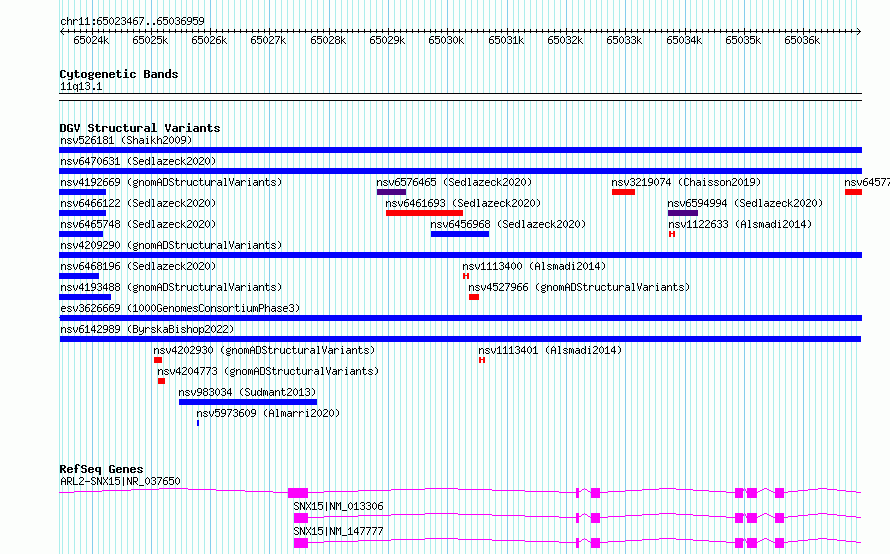Open nsv3219074 (Chaisson2019) variant label
Screen dimensions: 890x554
[686, 182]
